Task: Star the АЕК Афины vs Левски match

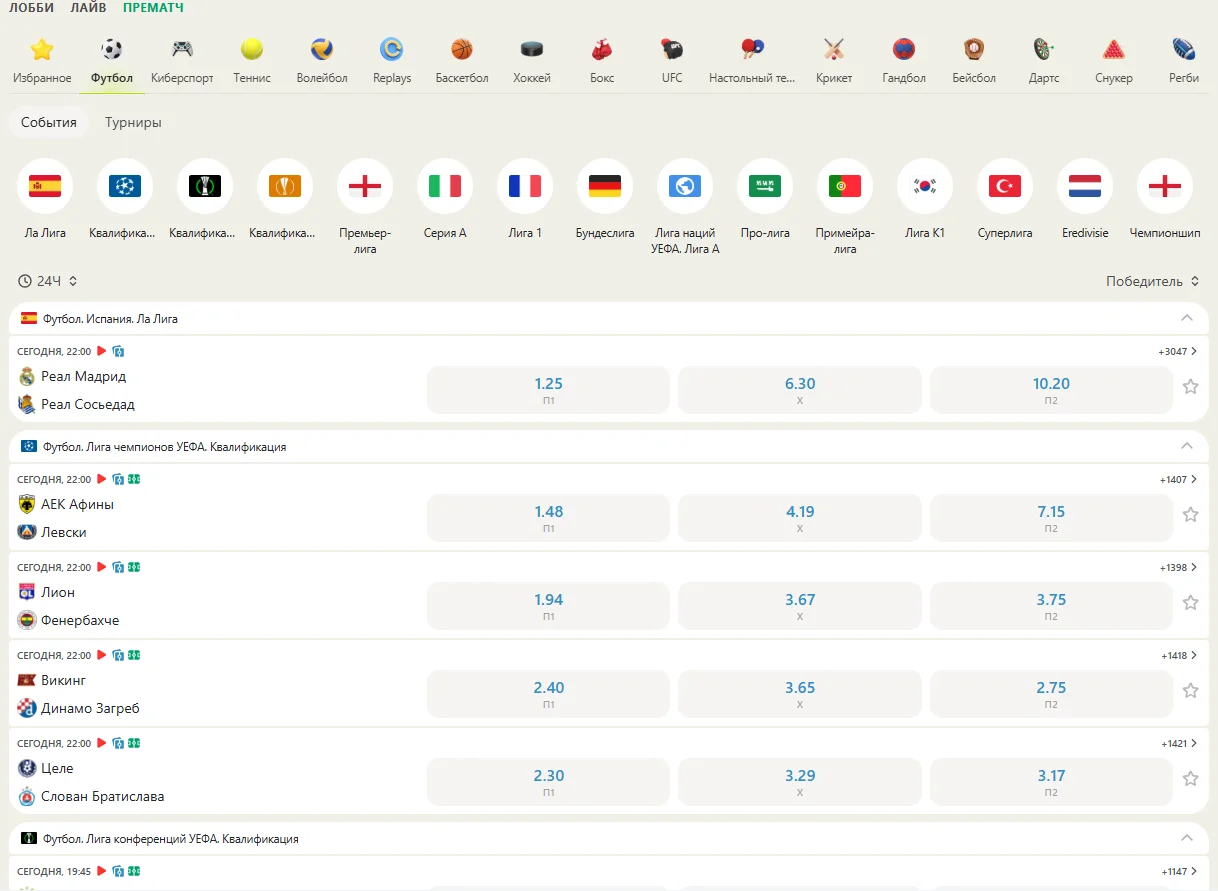Action: [x=1190, y=515]
